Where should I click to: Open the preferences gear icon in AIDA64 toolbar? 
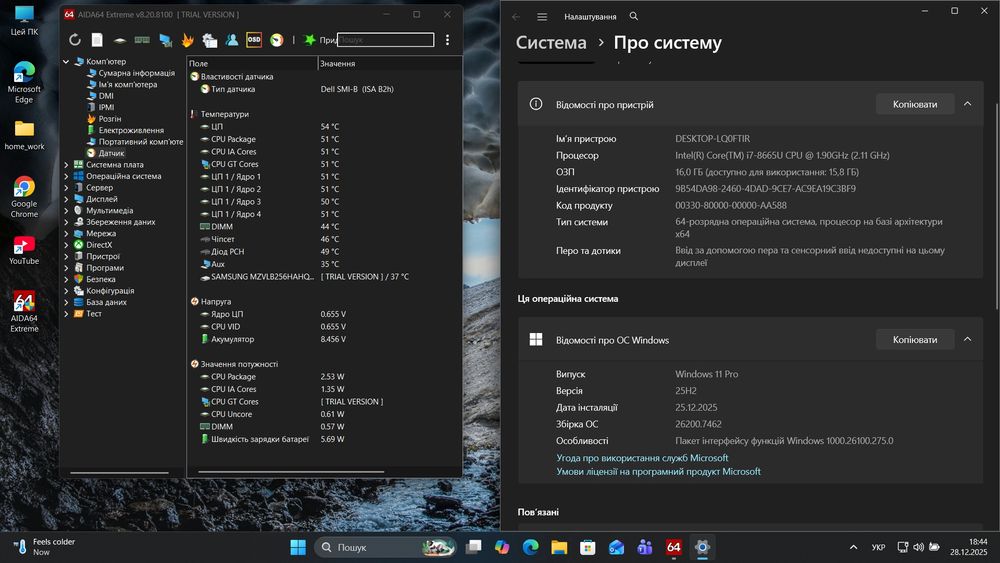pyautogui.click(x=210, y=40)
